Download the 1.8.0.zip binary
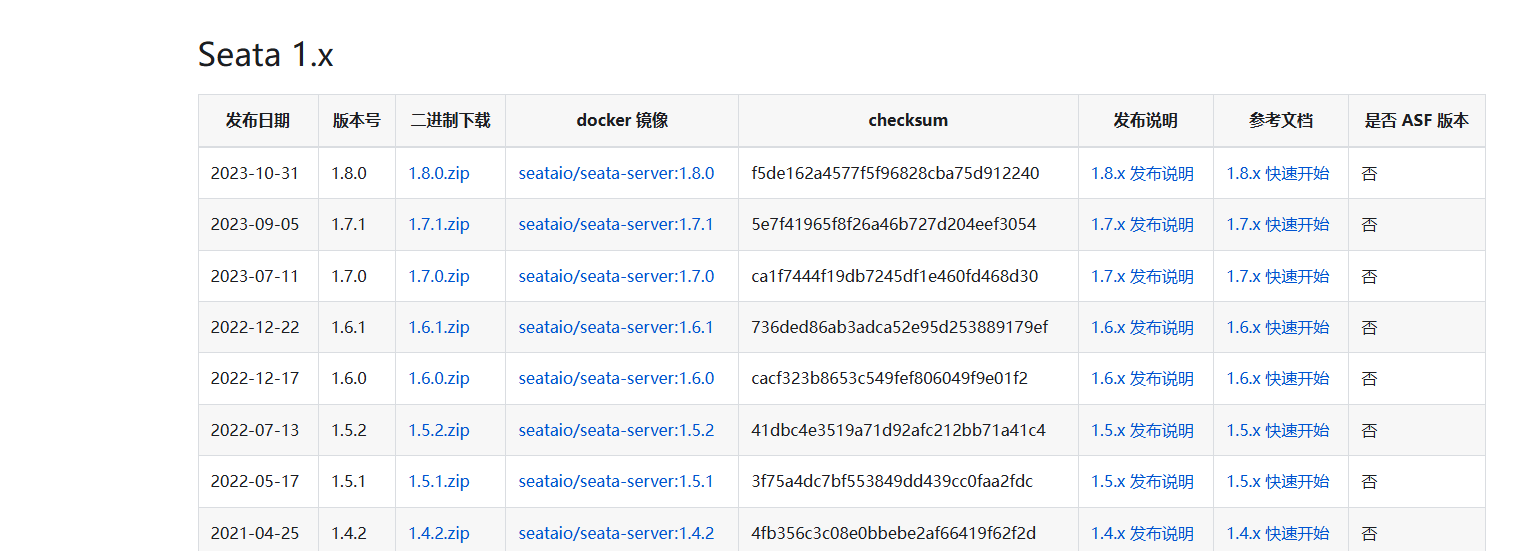The width and height of the screenshot is (1524, 551). coord(438,173)
